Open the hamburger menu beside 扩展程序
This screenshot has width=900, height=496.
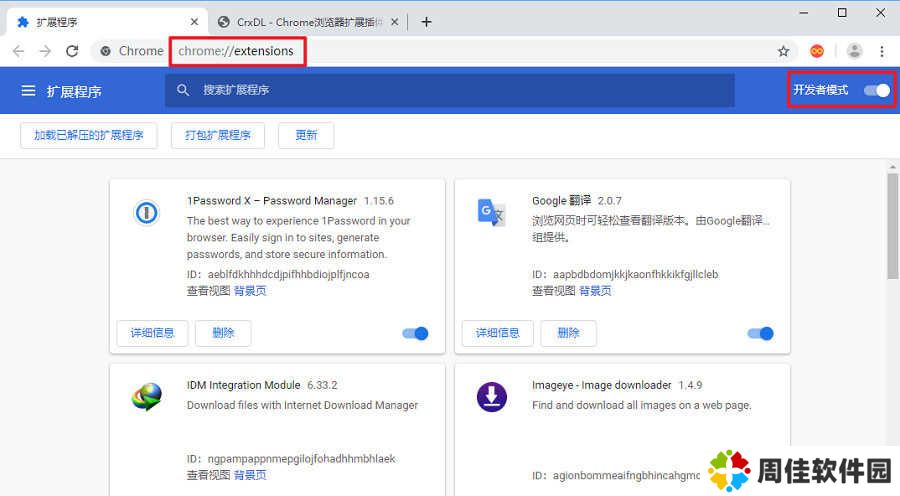[x=28, y=91]
